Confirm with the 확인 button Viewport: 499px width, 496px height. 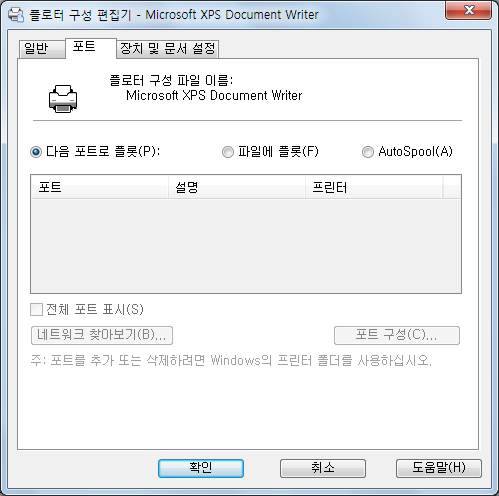[201, 468]
